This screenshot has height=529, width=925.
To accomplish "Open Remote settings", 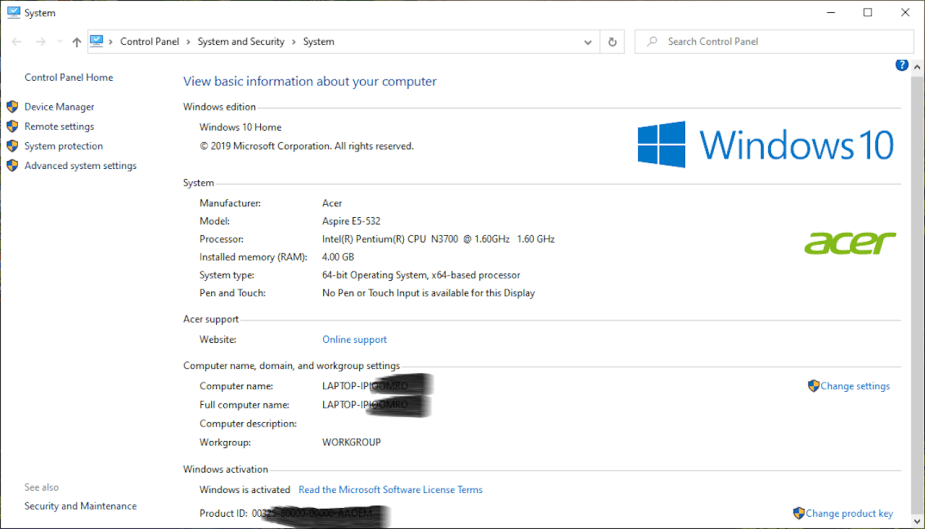I will point(59,127).
